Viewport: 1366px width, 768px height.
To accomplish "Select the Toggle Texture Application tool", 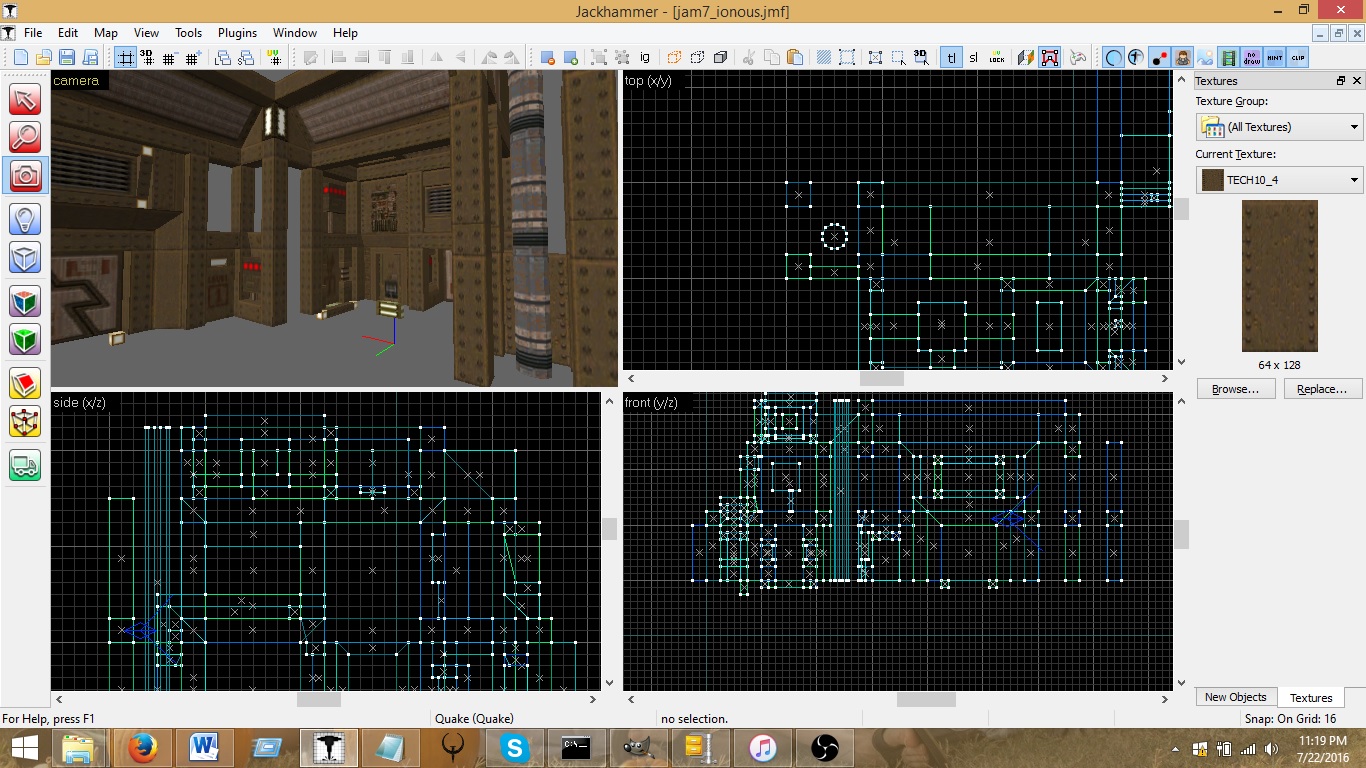I will [25, 300].
